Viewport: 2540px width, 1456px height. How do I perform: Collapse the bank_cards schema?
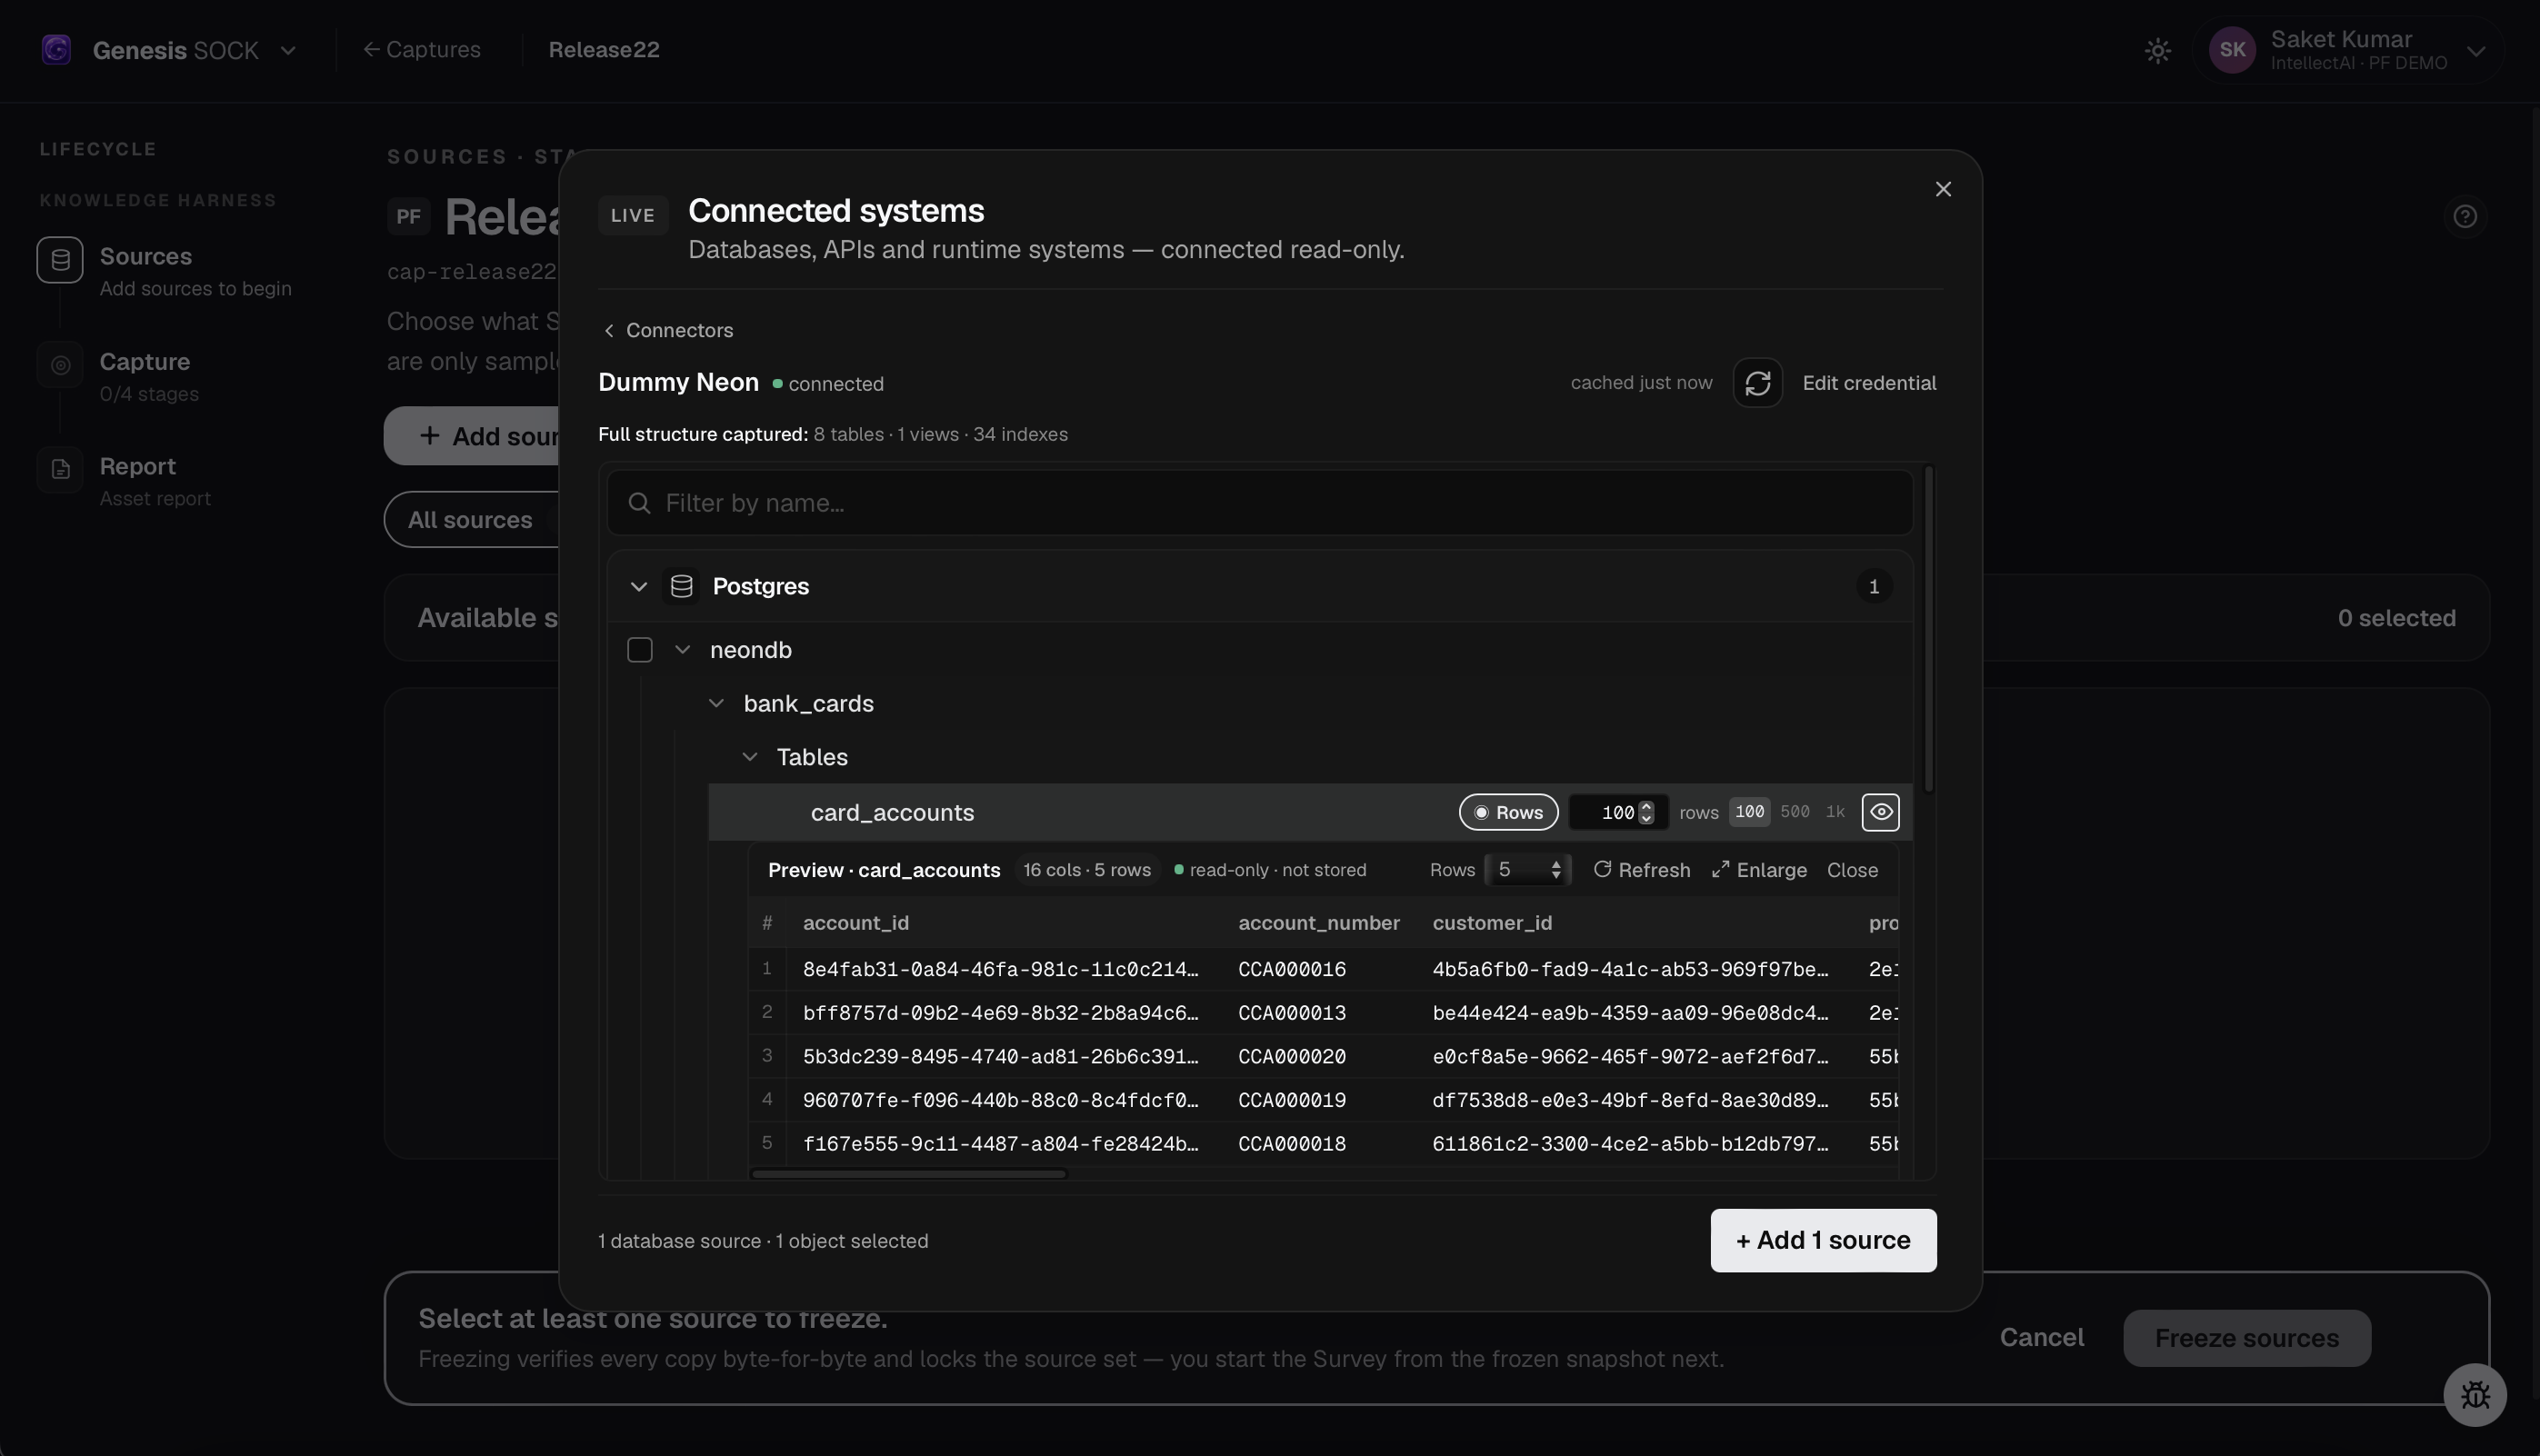click(x=716, y=703)
